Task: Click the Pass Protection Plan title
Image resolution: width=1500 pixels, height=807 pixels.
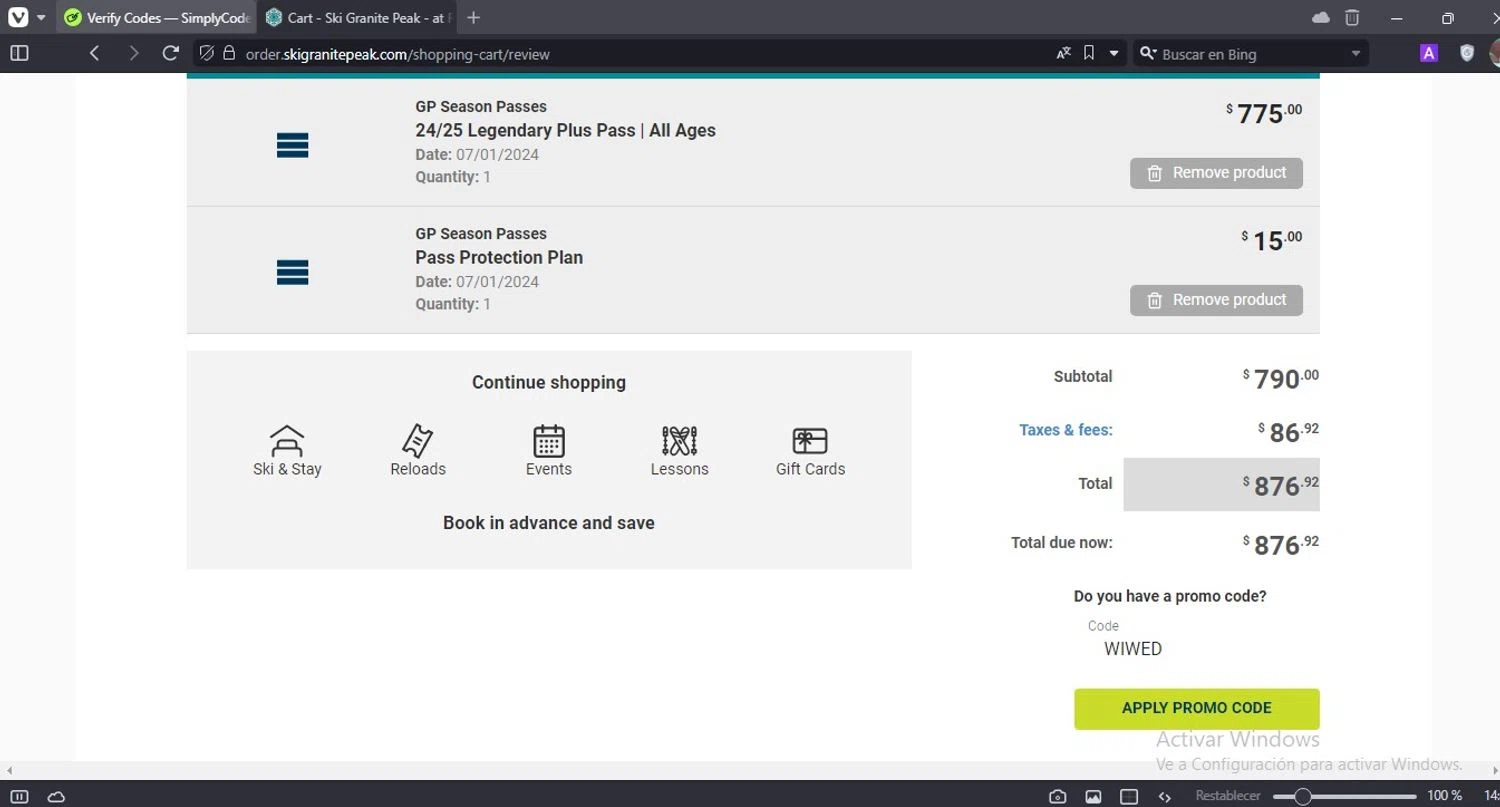Action: tap(499, 257)
